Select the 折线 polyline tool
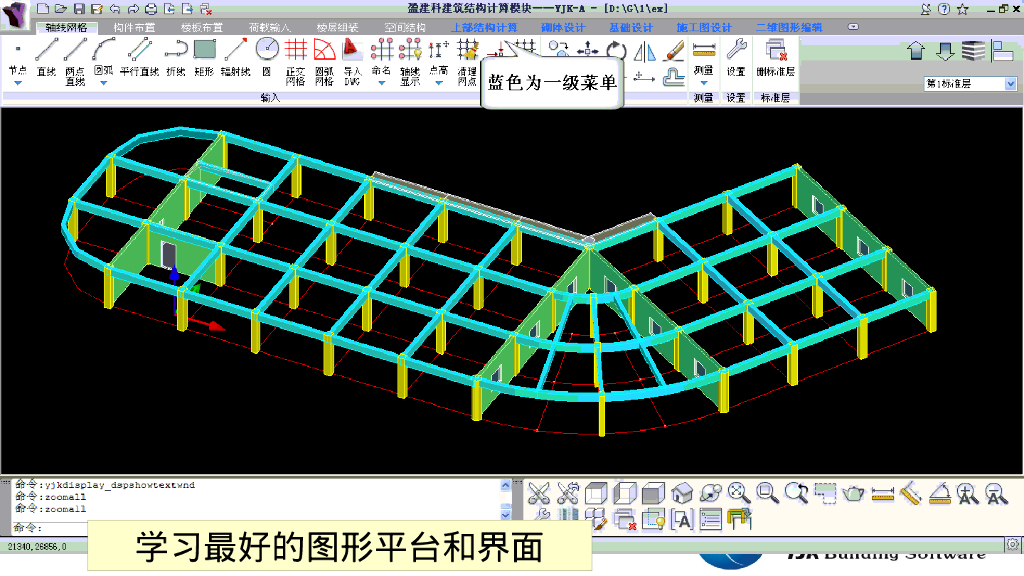Image resolution: width=1024 pixels, height=576 pixels. (175, 50)
